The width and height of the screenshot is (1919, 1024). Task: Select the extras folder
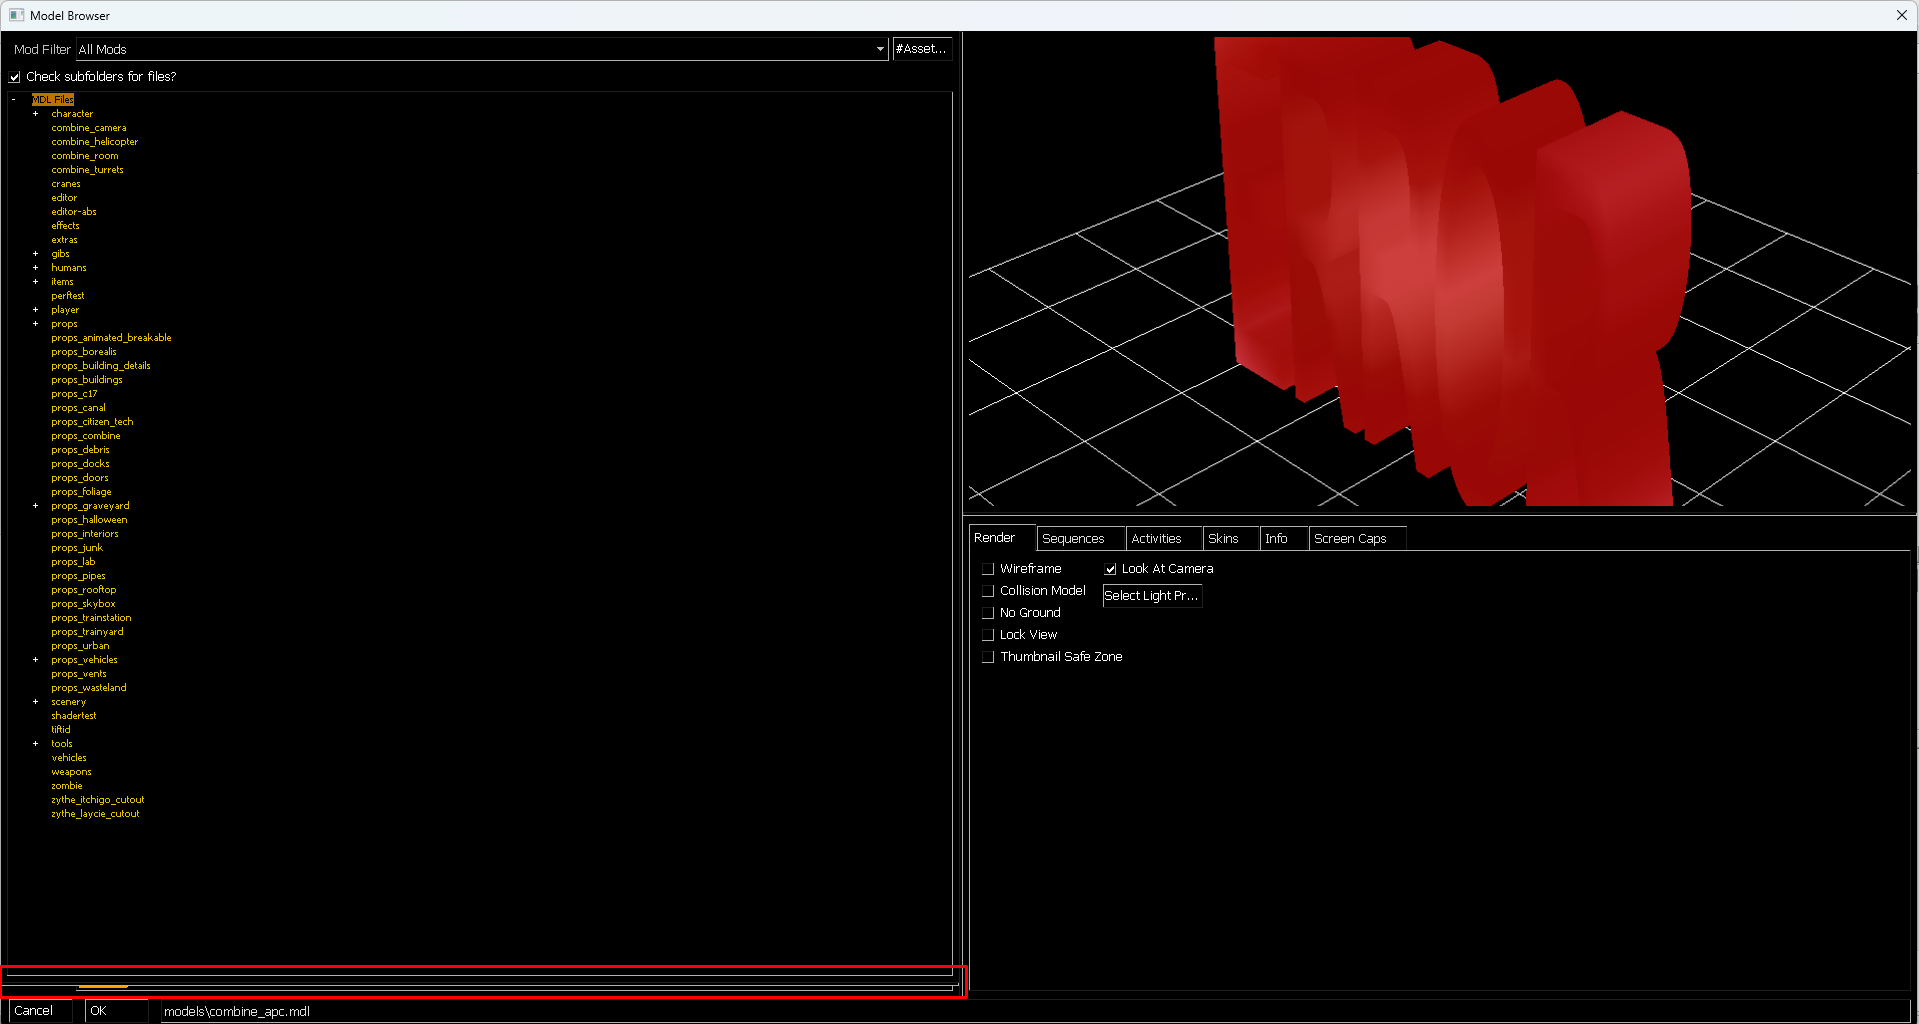64,240
